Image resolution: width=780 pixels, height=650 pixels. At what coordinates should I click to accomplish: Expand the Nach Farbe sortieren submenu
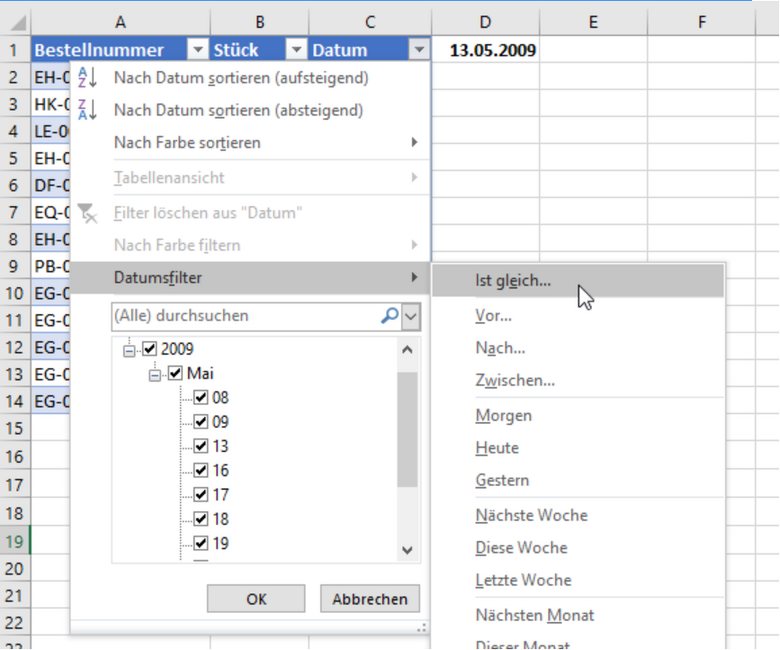414,143
